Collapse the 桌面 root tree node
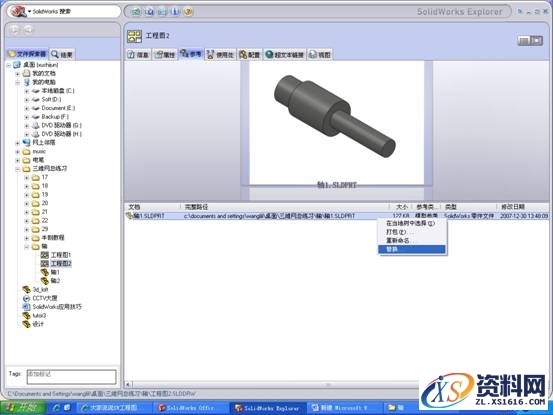This screenshot has width=553, height=415. point(9,65)
